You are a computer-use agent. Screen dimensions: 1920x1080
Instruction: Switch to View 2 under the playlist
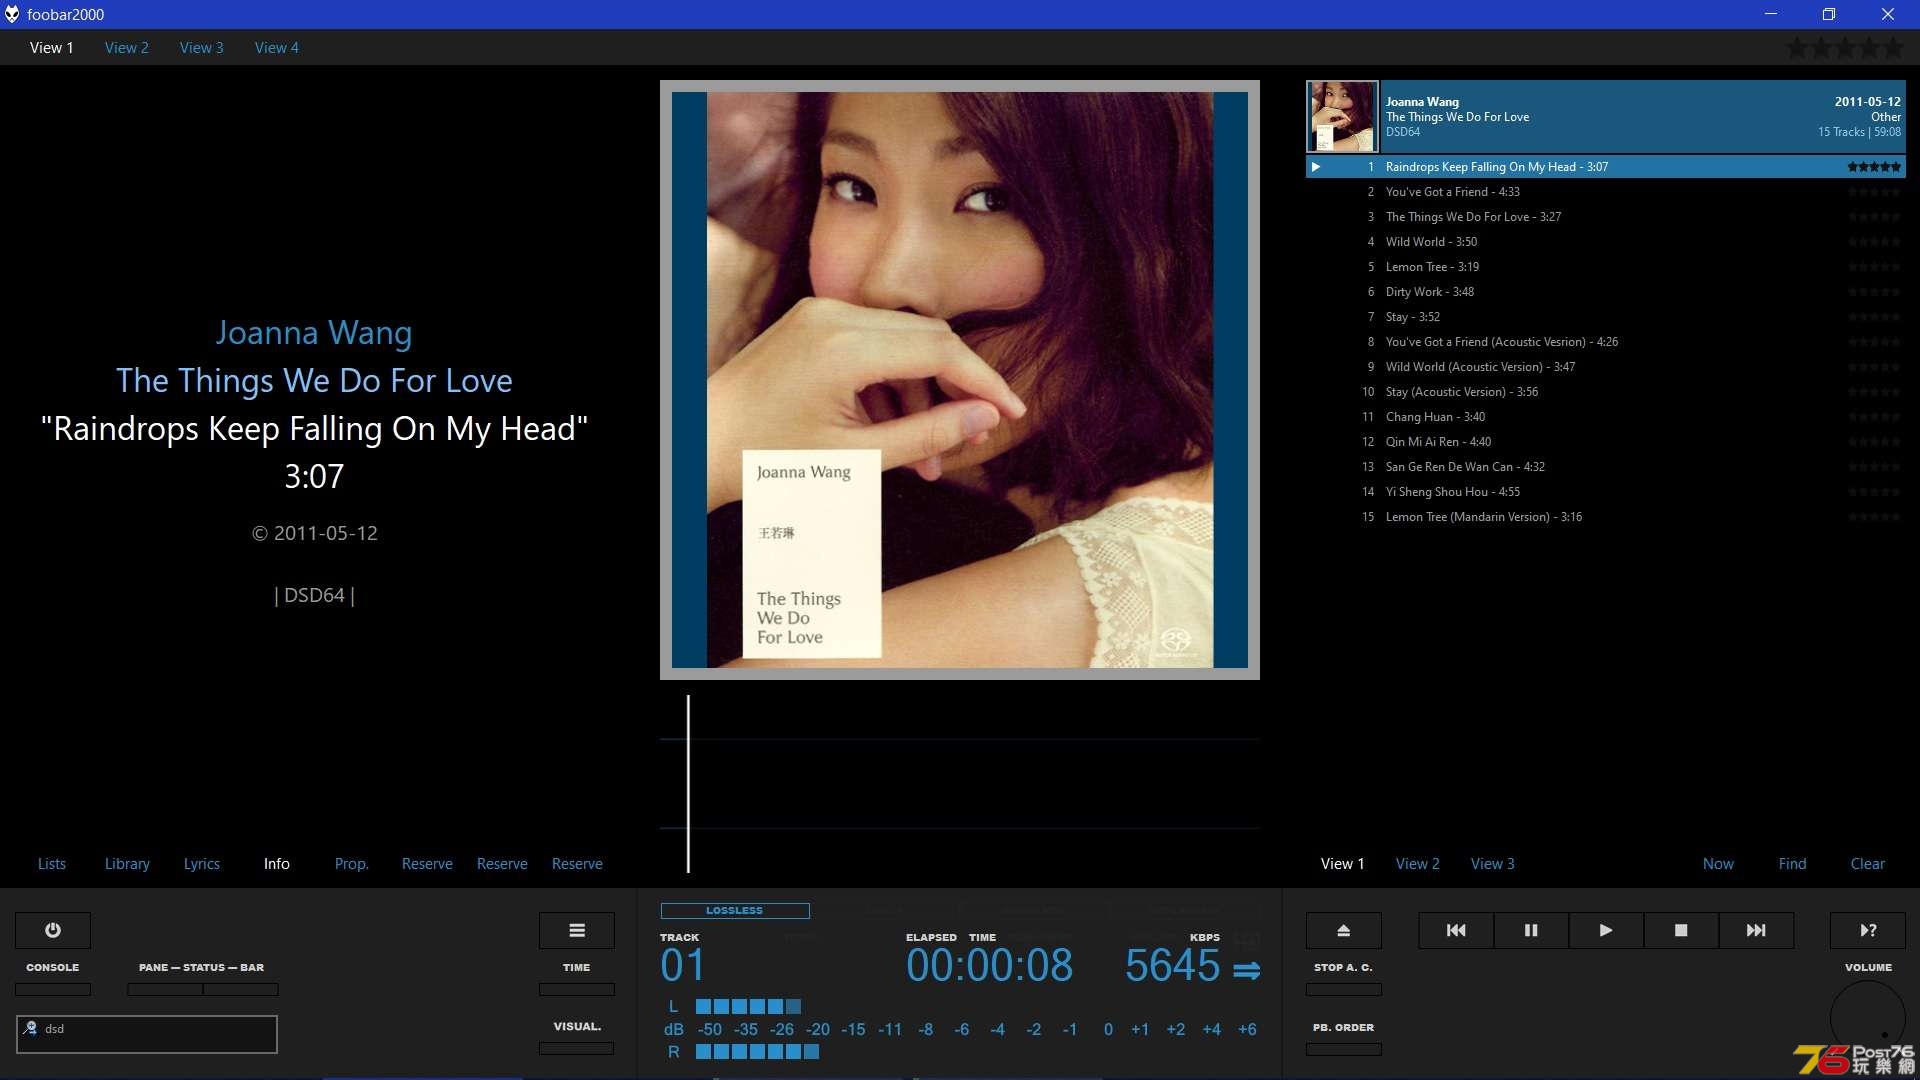click(x=1418, y=863)
